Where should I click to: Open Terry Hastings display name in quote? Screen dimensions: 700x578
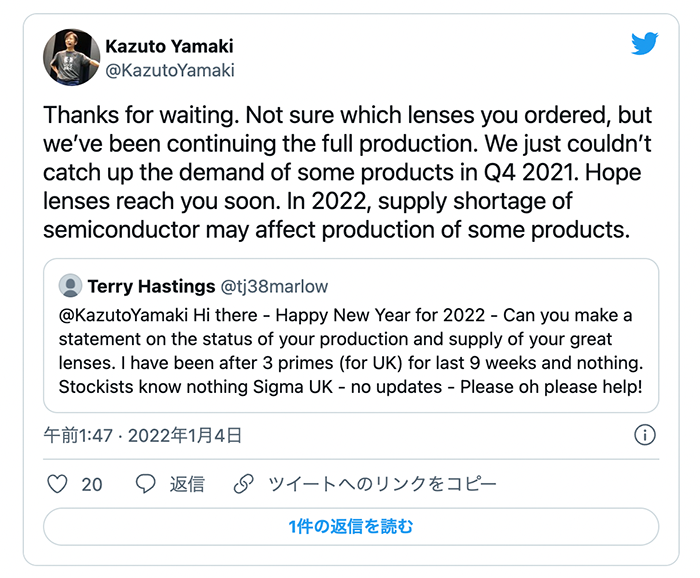point(151,287)
